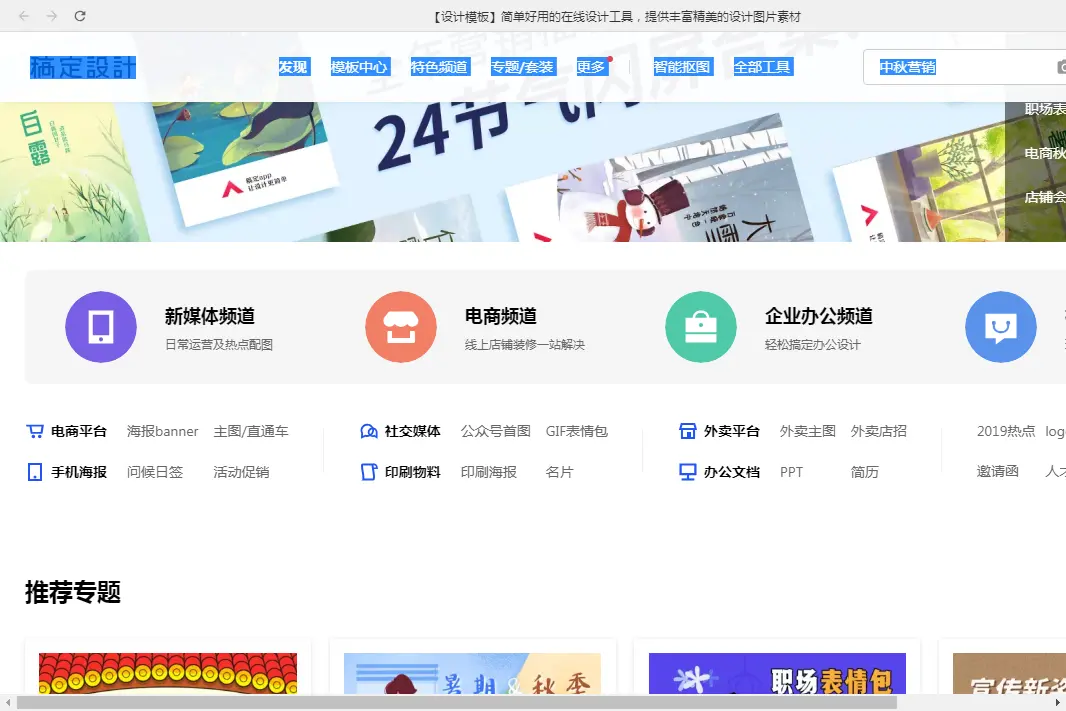The width and height of the screenshot is (1066, 711).
Task: Open the orange 电商频道 shop icon
Action: 401,327
